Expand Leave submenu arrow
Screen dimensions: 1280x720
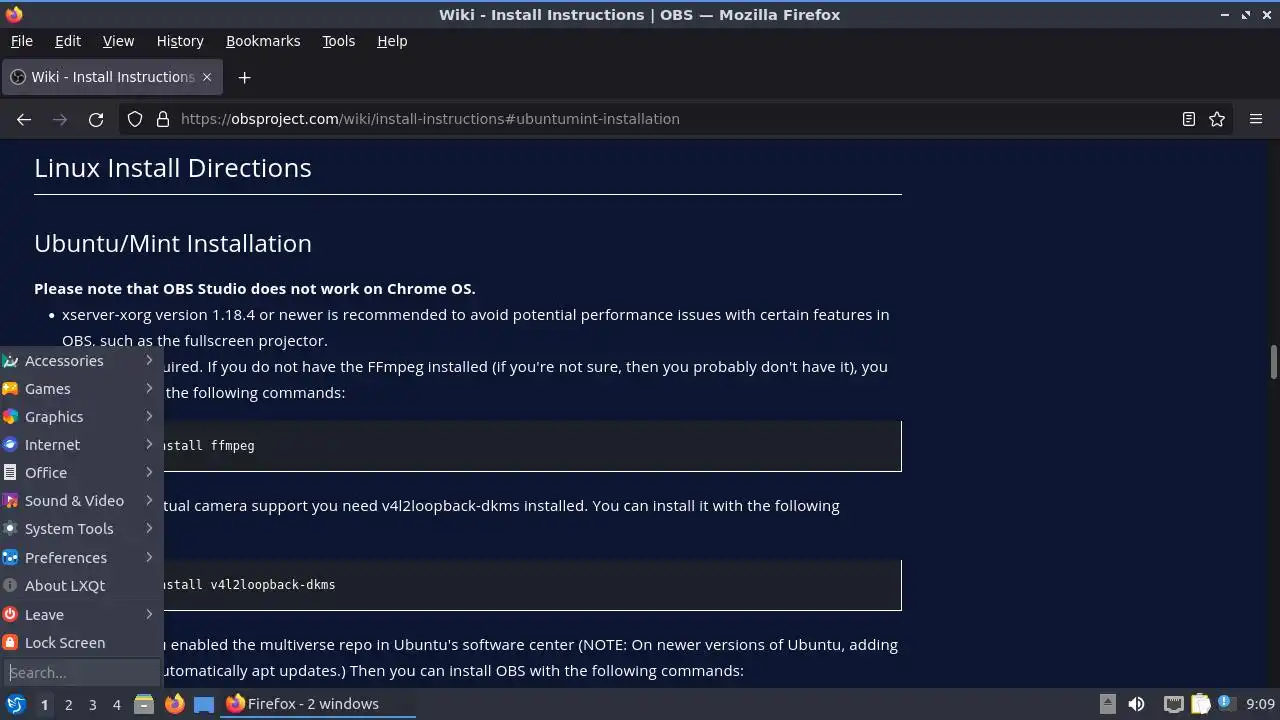point(149,615)
